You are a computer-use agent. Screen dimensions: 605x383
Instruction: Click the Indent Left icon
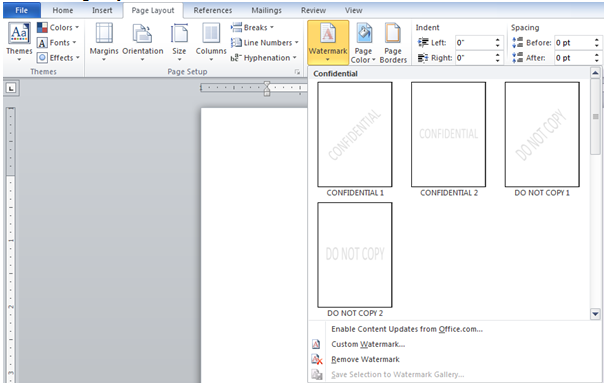[423, 42]
